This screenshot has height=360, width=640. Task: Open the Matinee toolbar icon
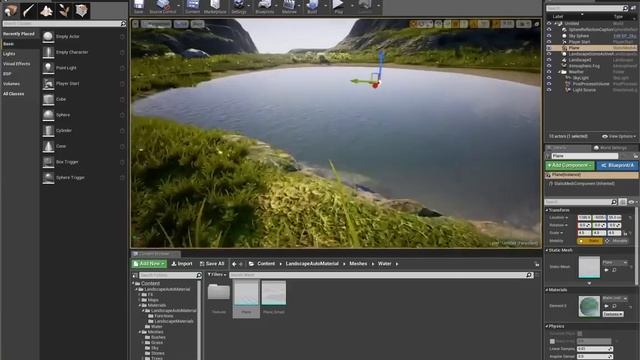coord(289,7)
